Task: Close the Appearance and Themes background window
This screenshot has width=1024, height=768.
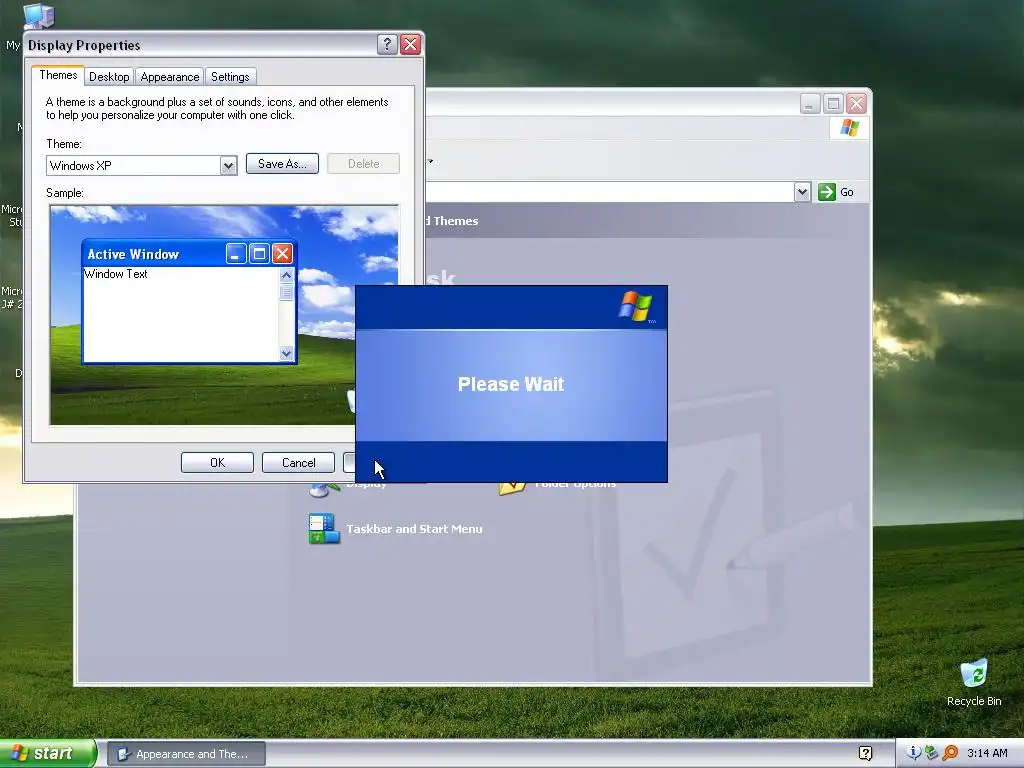Action: (856, 104)
